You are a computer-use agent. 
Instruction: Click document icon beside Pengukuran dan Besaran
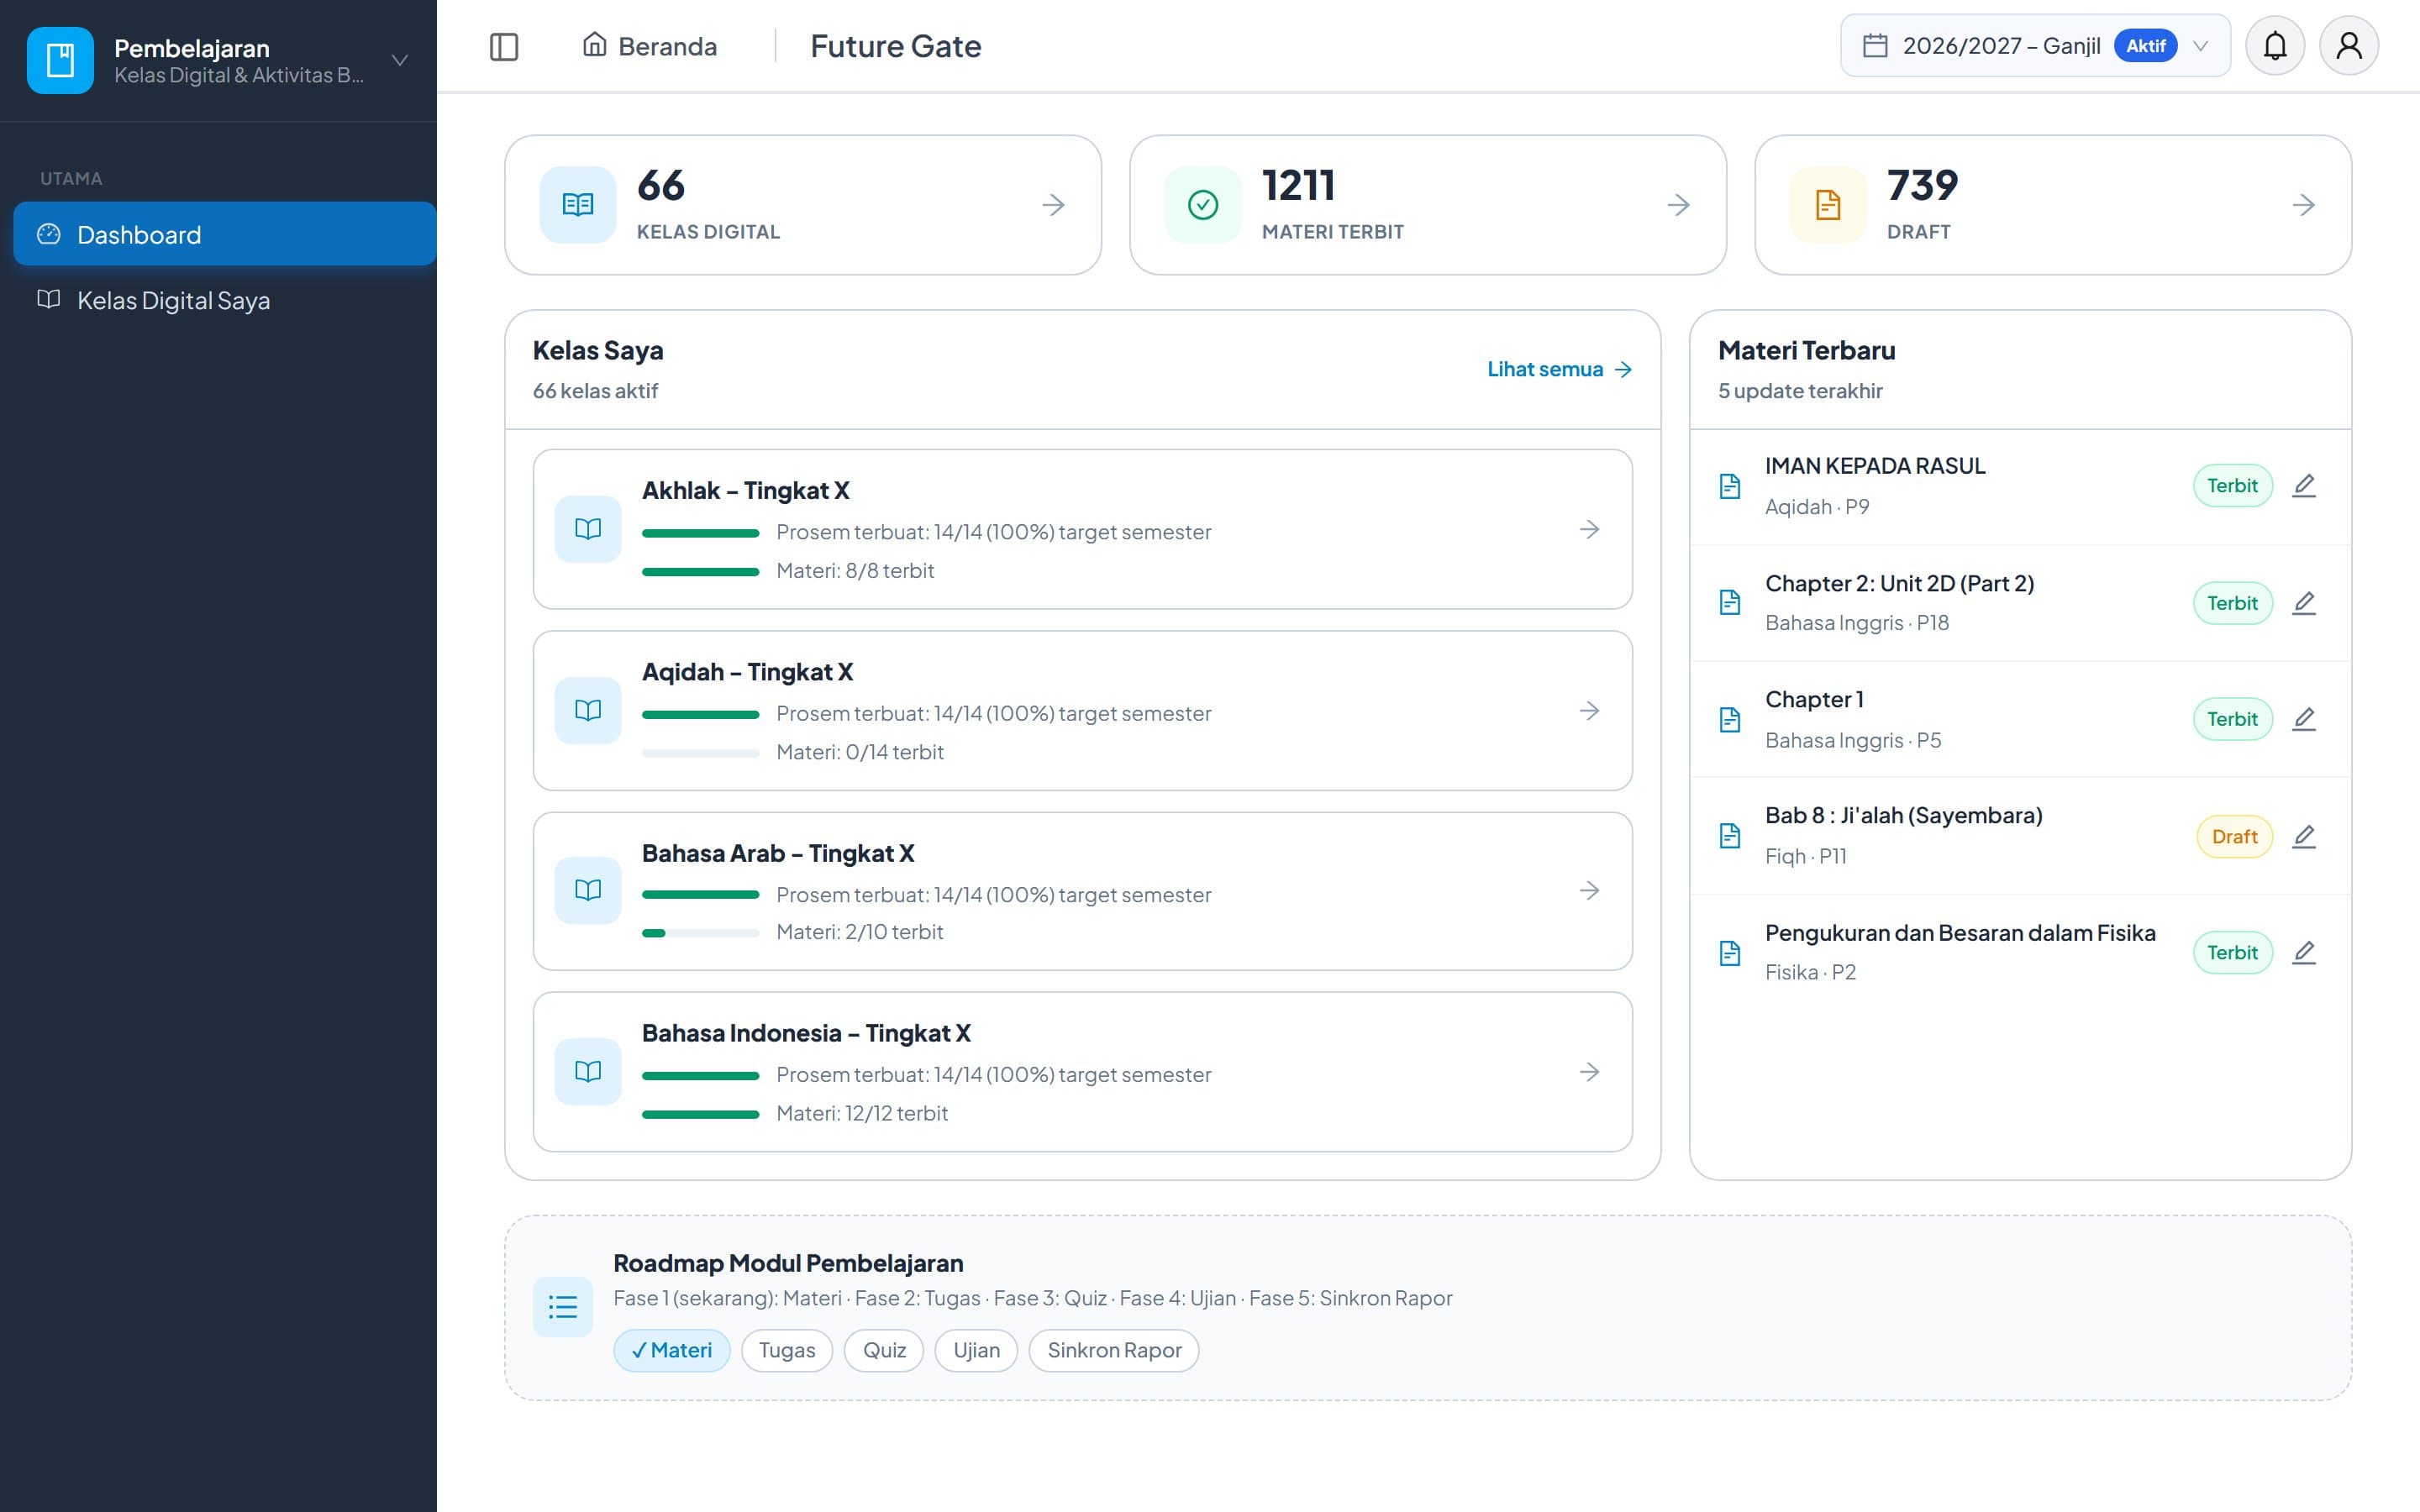1730,953
